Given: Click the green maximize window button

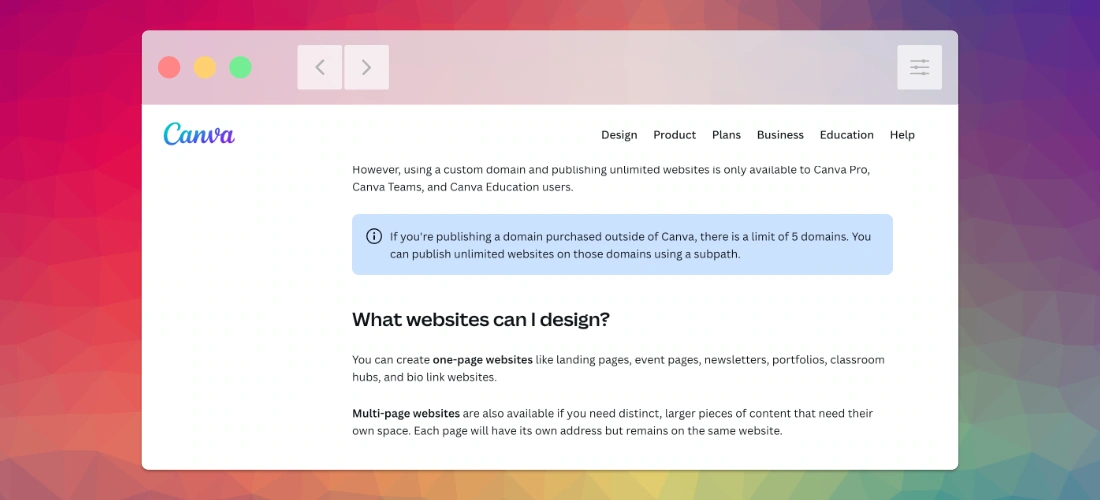Looking at the screenshot, I should 240,67.
